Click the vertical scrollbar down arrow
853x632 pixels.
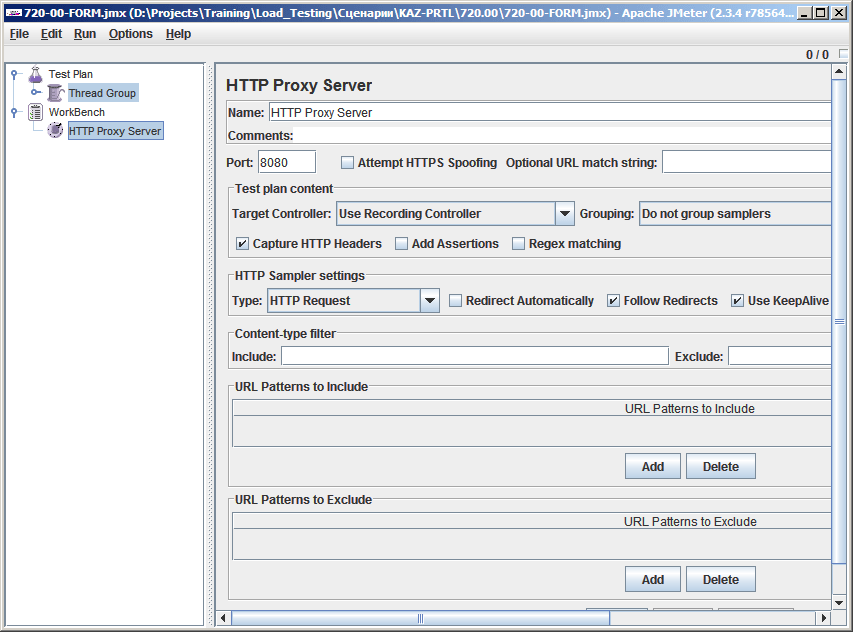click(839, 602)
